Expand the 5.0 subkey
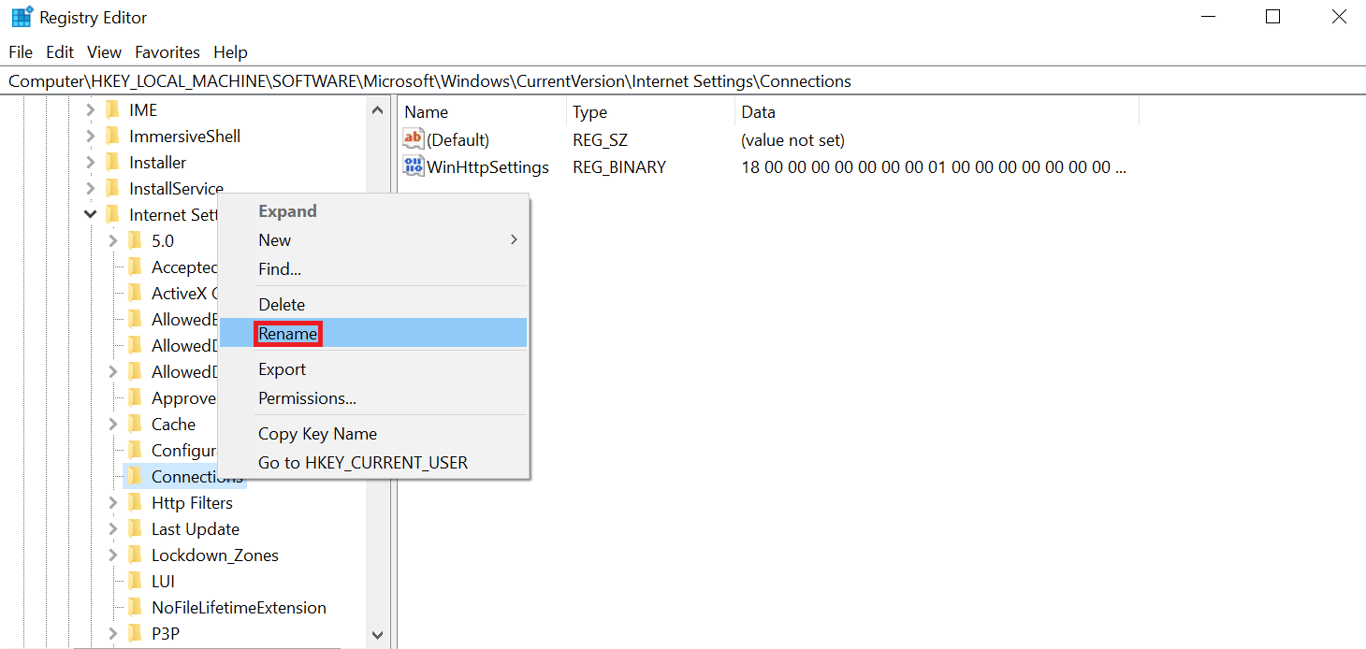The height and width of the screenshot is (649, 1366). click(113, 240)
